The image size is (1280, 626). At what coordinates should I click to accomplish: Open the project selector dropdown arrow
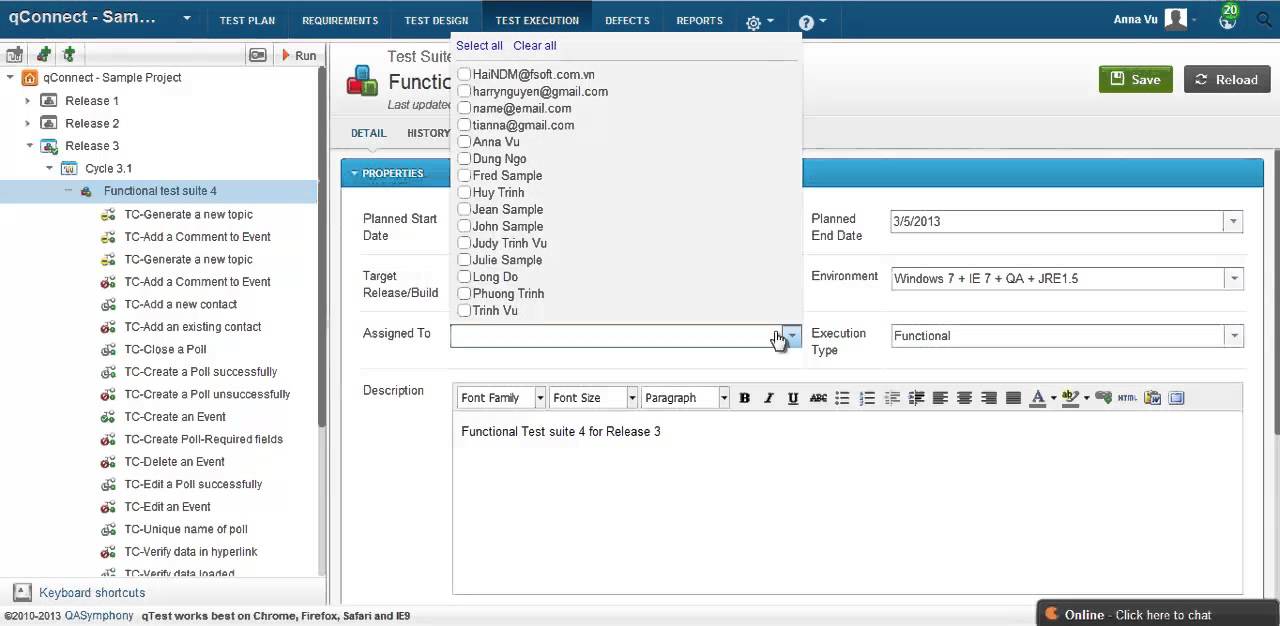click(x=187, y=19)
